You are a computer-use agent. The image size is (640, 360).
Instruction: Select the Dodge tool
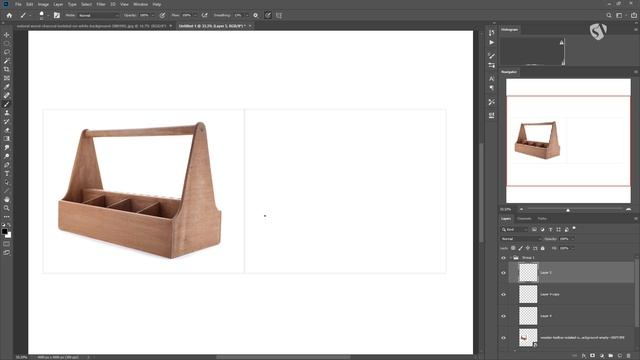(7, 156)
